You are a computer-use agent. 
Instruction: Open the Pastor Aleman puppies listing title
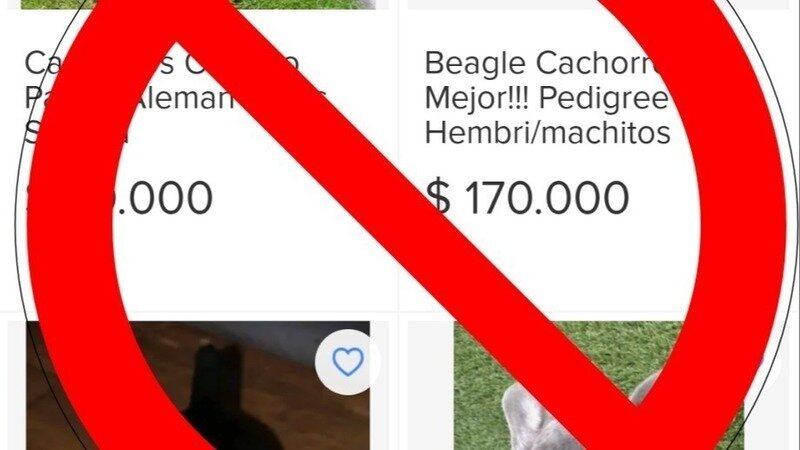[x=175, y=97]
